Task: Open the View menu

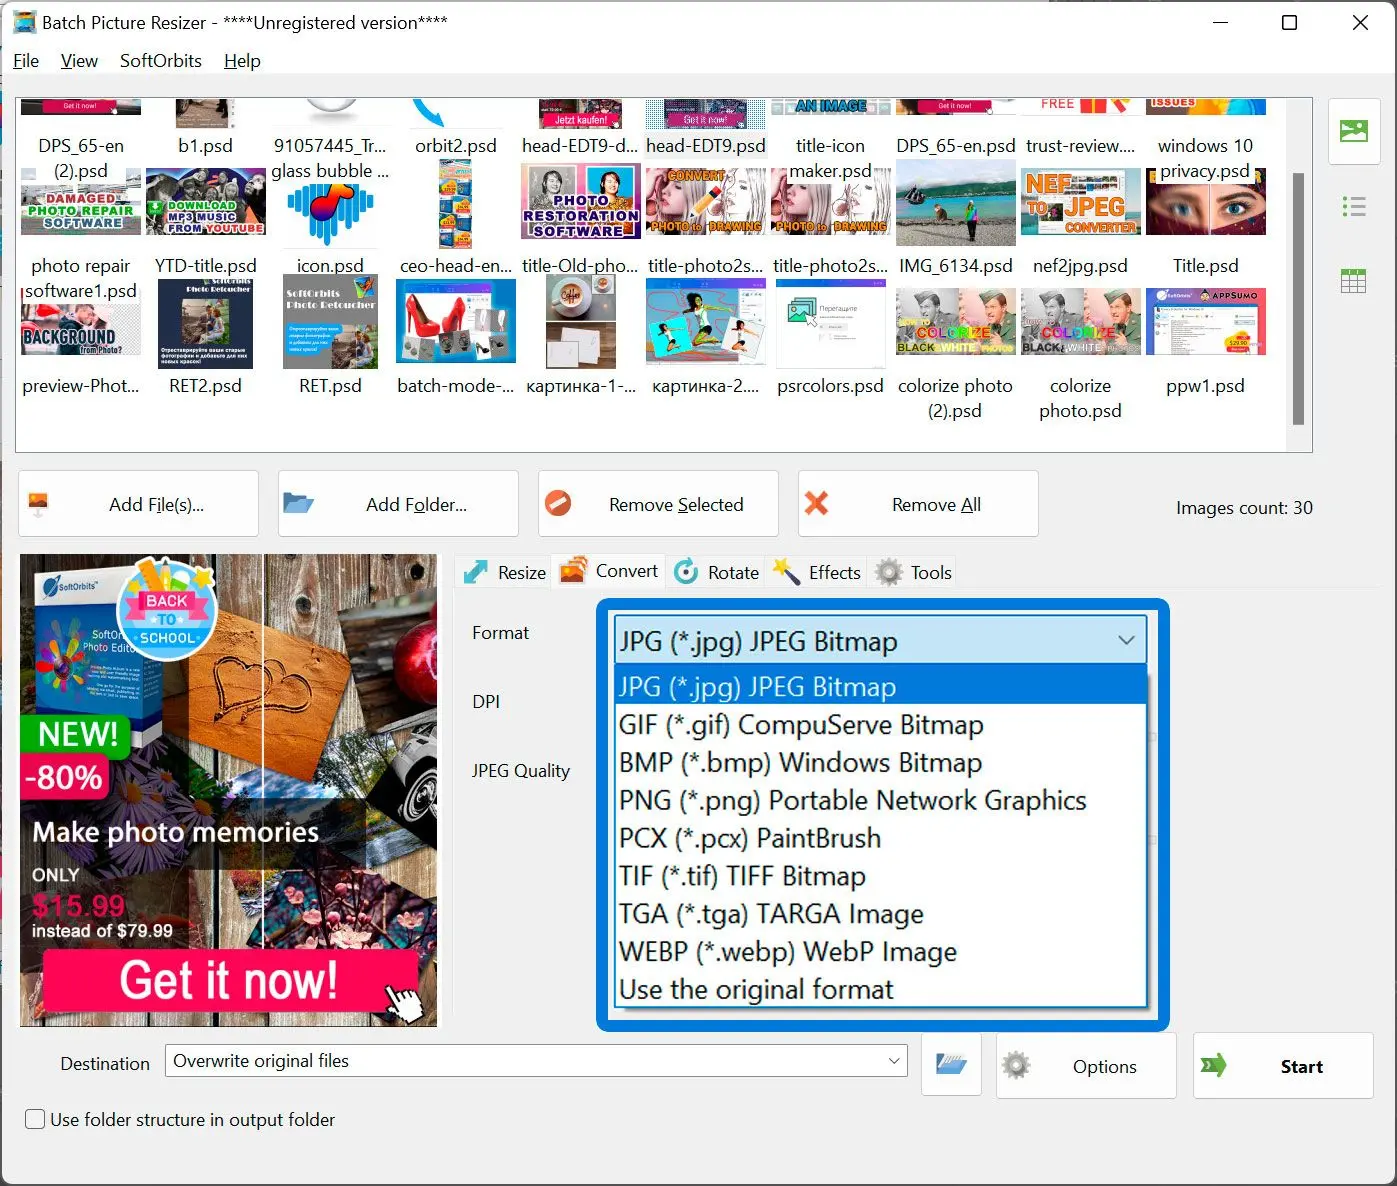Action: 79,61
